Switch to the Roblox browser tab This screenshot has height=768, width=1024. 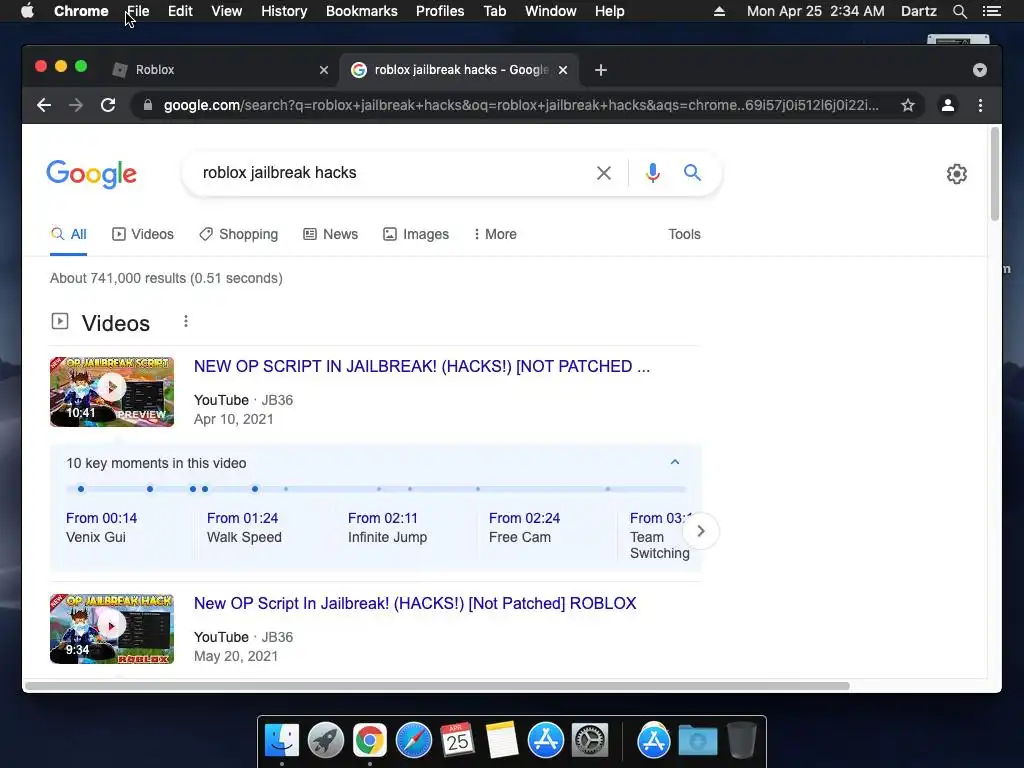(222, 70)
